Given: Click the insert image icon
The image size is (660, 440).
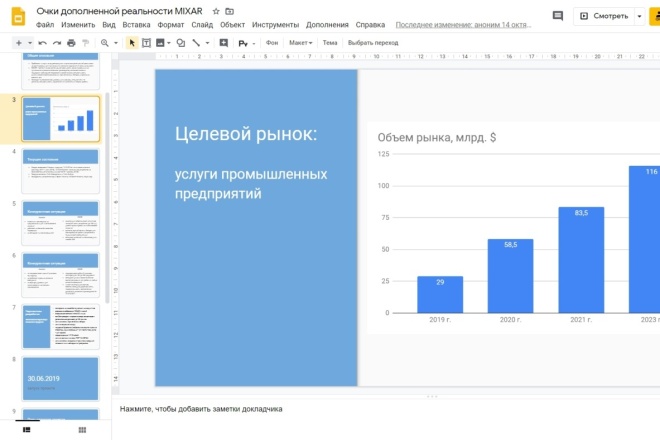Looking at the screenshot, I should point(160,43).
